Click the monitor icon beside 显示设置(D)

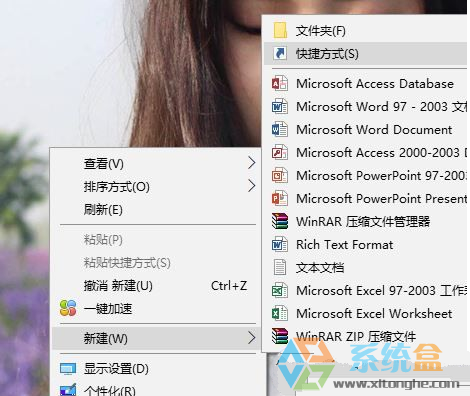click(68, 369)
